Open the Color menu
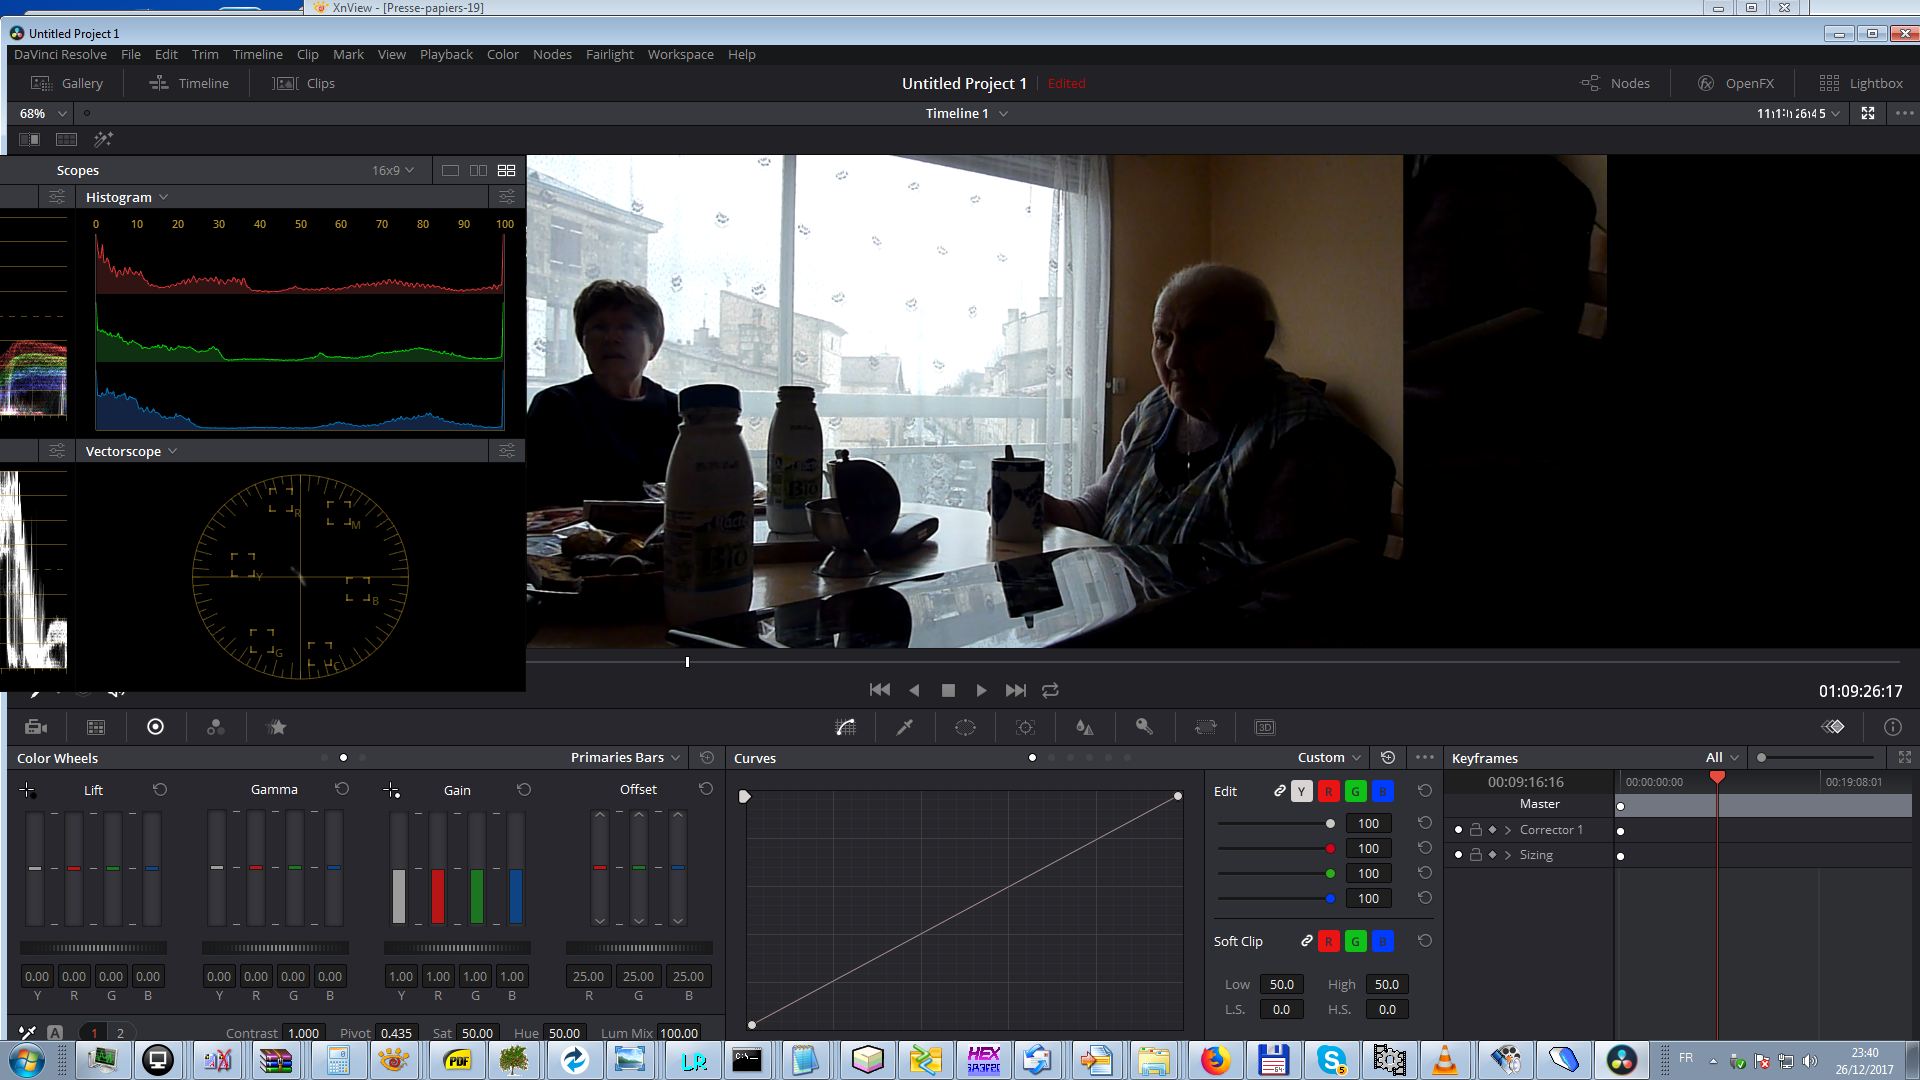Screen dimensions: 1920x1080 [502, 54]
